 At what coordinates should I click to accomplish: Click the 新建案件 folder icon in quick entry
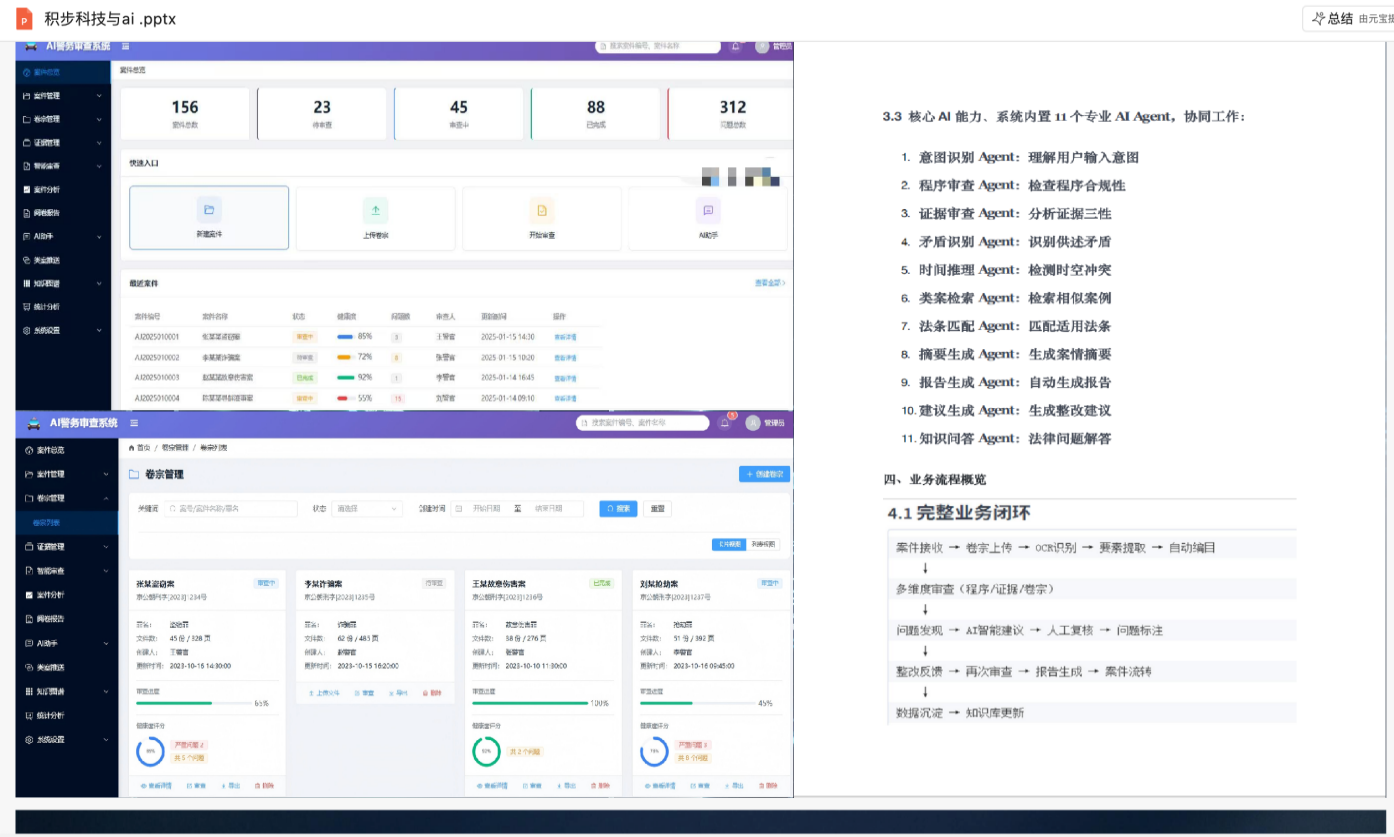coord(209,210)
